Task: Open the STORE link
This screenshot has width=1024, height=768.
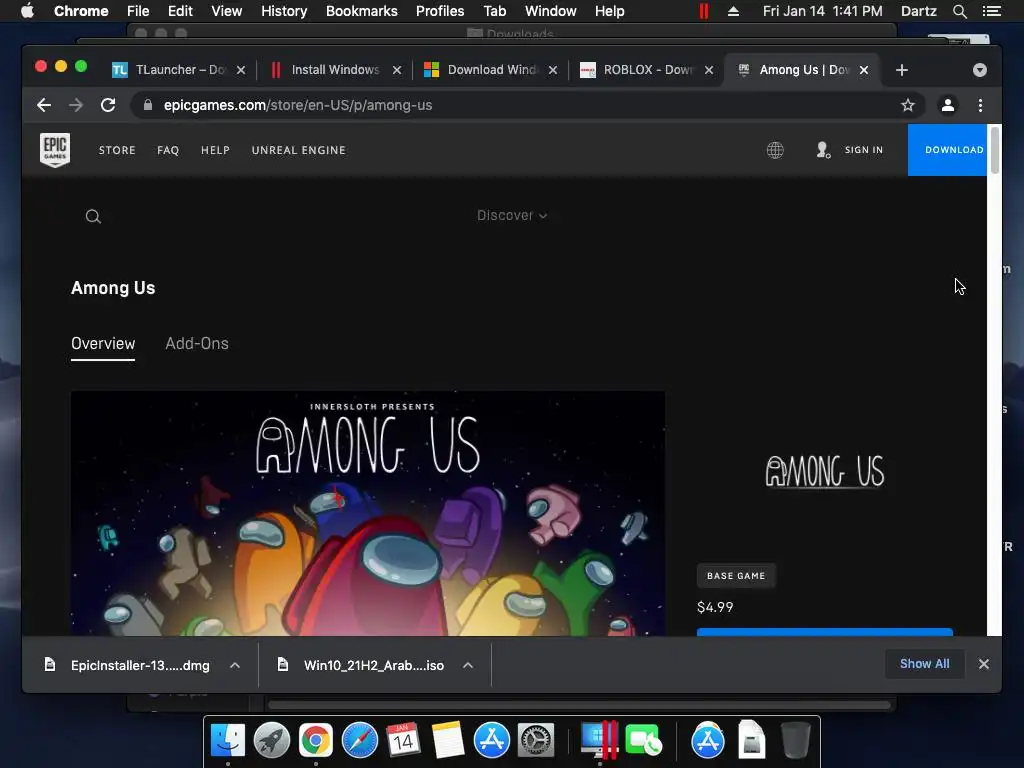Action: pyautogui.click(x=117, y=150)
